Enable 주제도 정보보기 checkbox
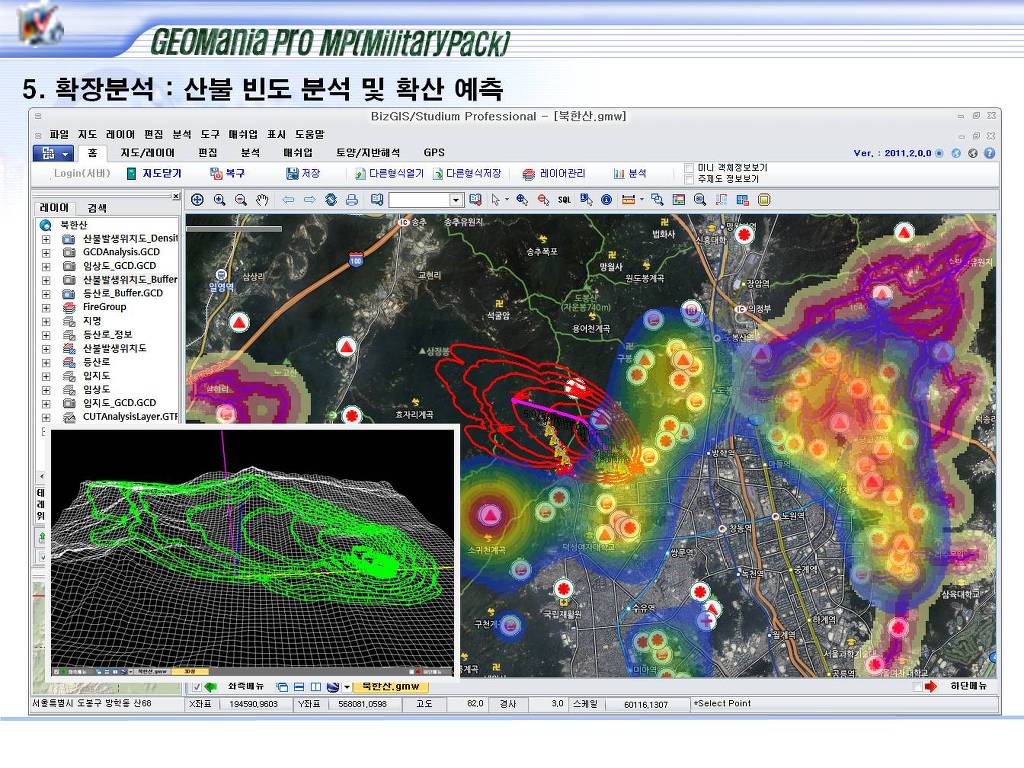Viewport: 1024px width, 768px height. tap(688, 179)
